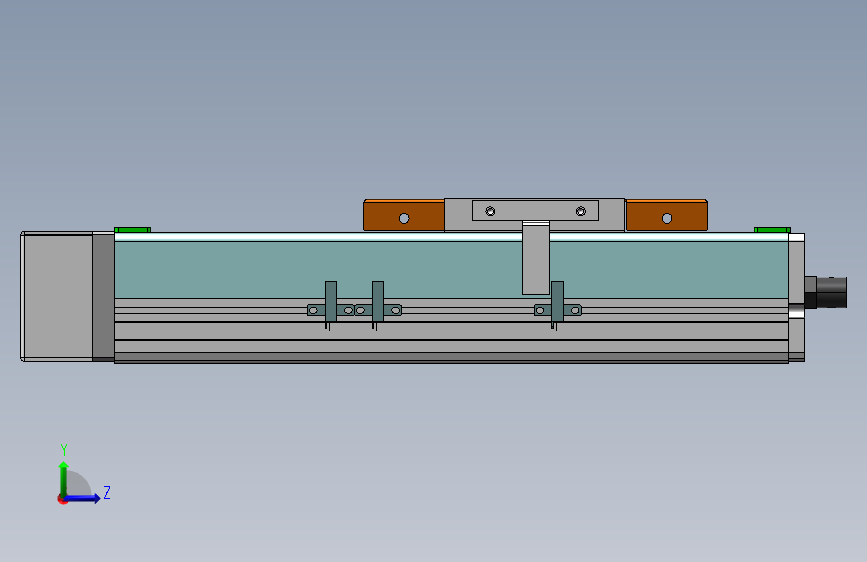The image size is (867, 562).
Task: Select the teal cover strip of the actuator
Action: pos(451,270)
